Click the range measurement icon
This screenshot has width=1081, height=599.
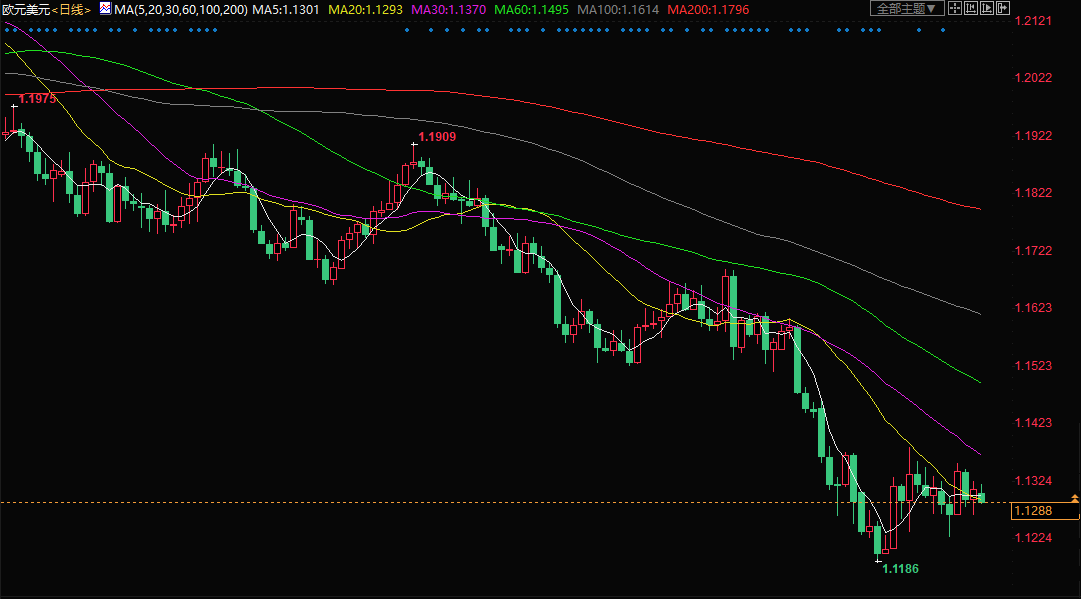point(972,9)
